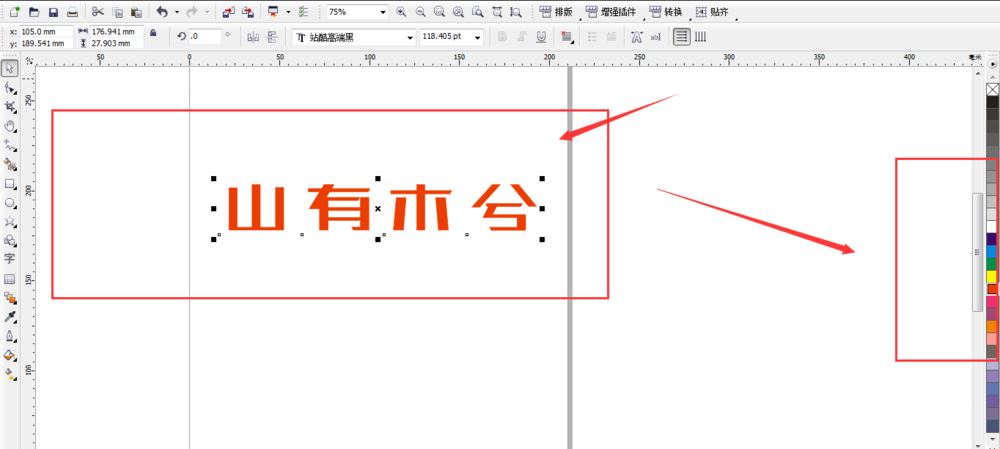This screenshot has height=449, width=1000.
Task: Open a file with folder icon
Action: [x=34, y=11]
